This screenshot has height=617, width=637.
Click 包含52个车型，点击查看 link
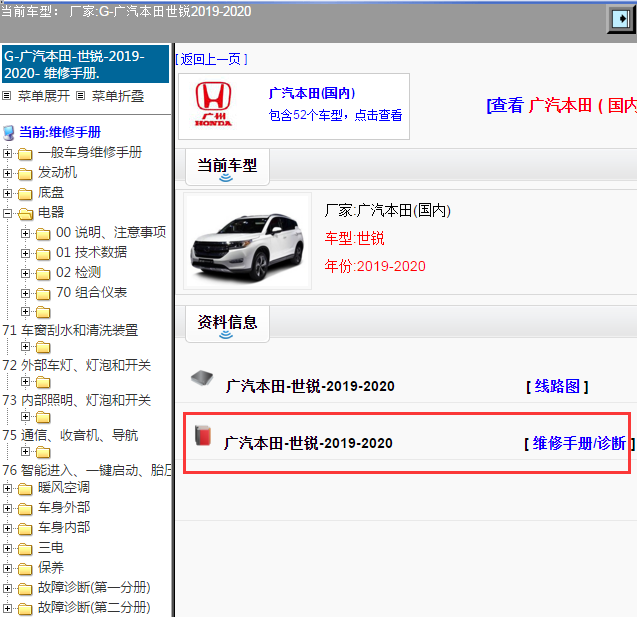[x=335, y=115]
